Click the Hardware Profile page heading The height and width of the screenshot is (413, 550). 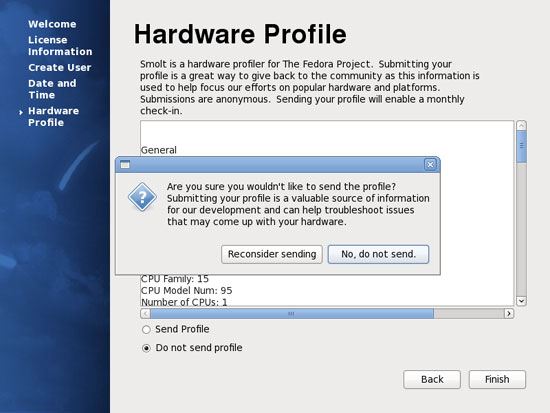coord(240,34)
